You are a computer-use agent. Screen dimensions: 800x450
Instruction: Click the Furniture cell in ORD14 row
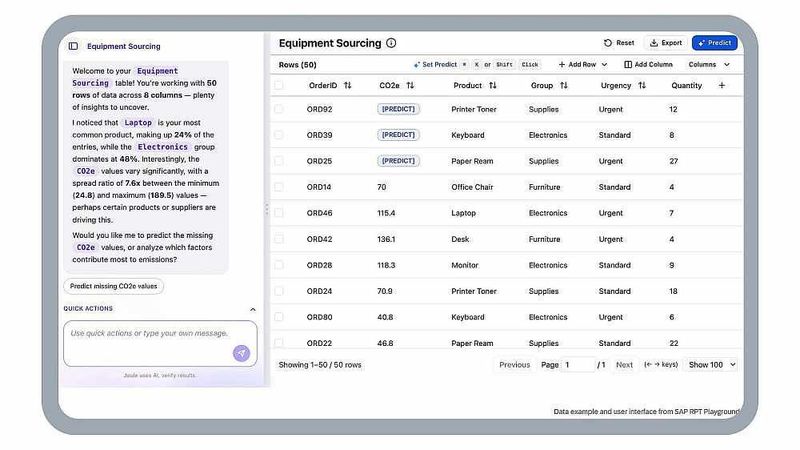click(x=544, y=187)
